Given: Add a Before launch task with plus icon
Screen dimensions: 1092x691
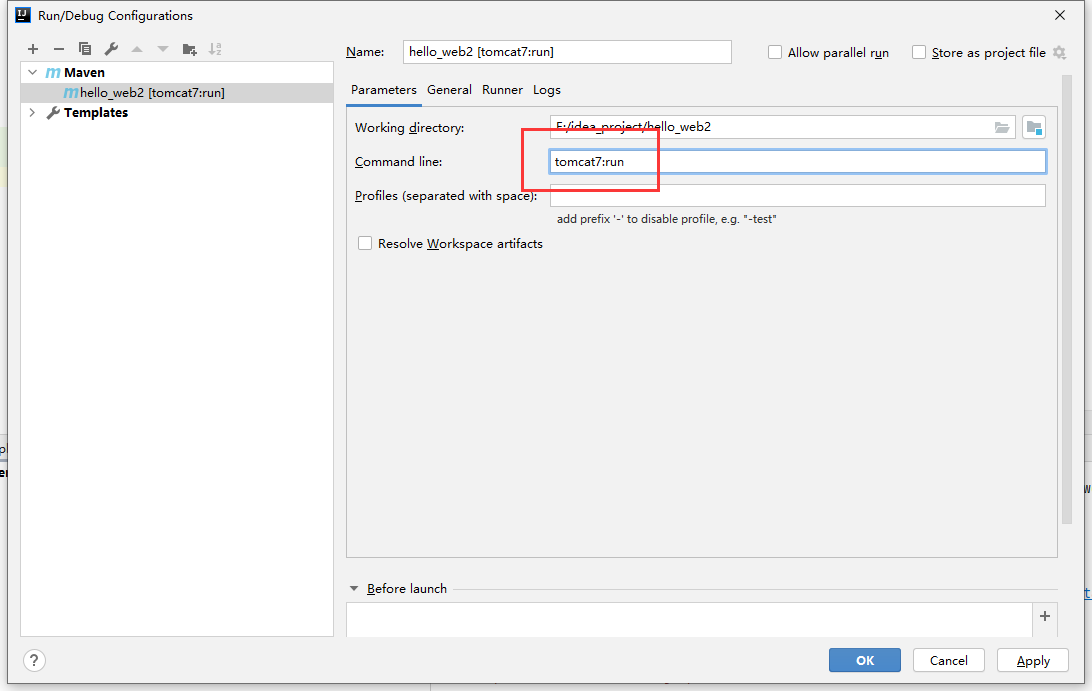Looking at the screenshot, I should tap(1045, 616).
